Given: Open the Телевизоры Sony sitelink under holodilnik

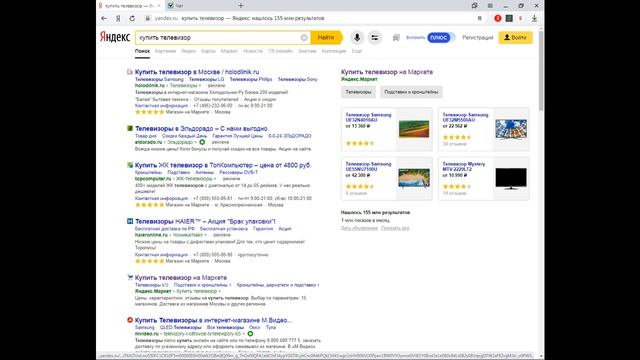Looking at the screenshot, I should click(x=297, y=79).
